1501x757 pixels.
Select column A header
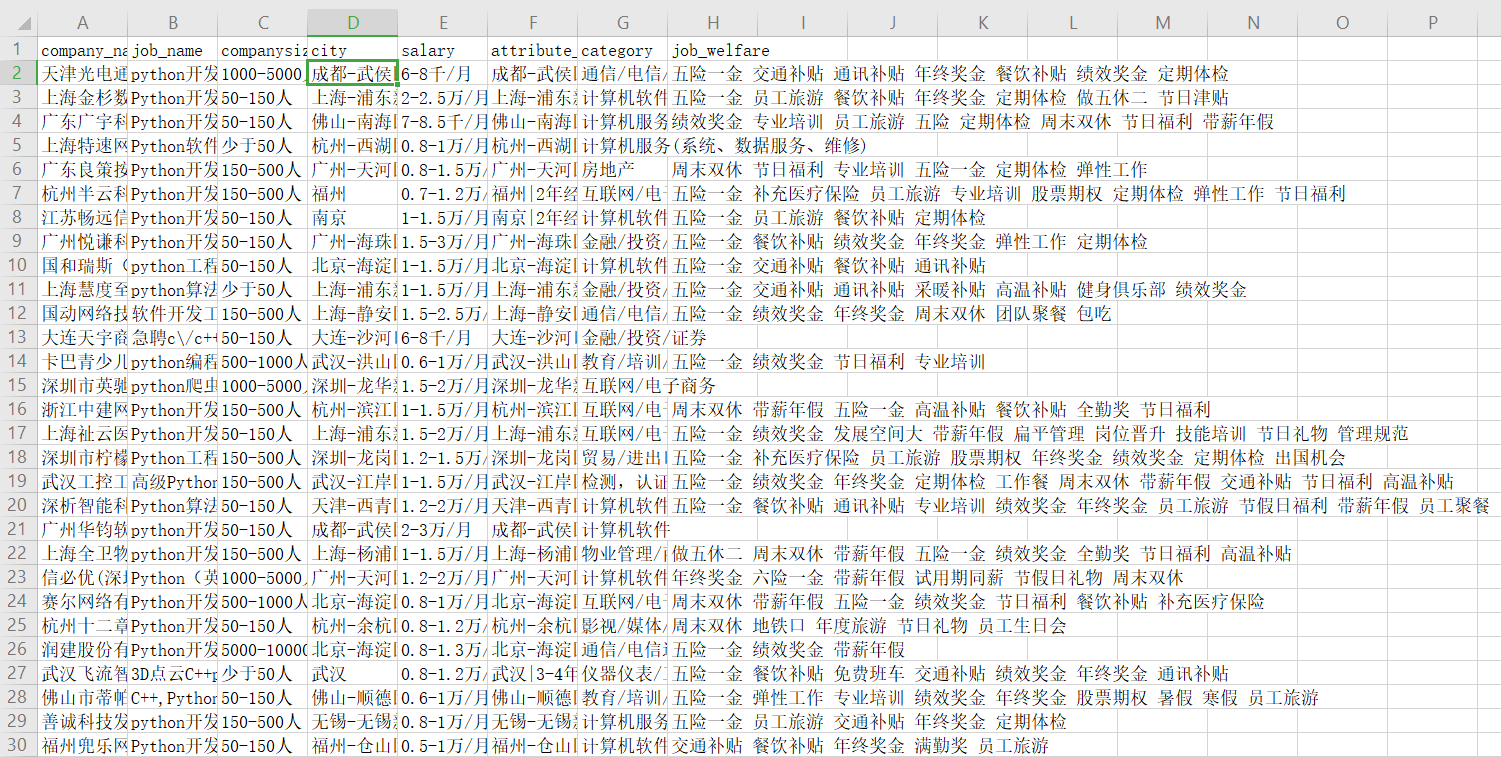coord(83,23)
